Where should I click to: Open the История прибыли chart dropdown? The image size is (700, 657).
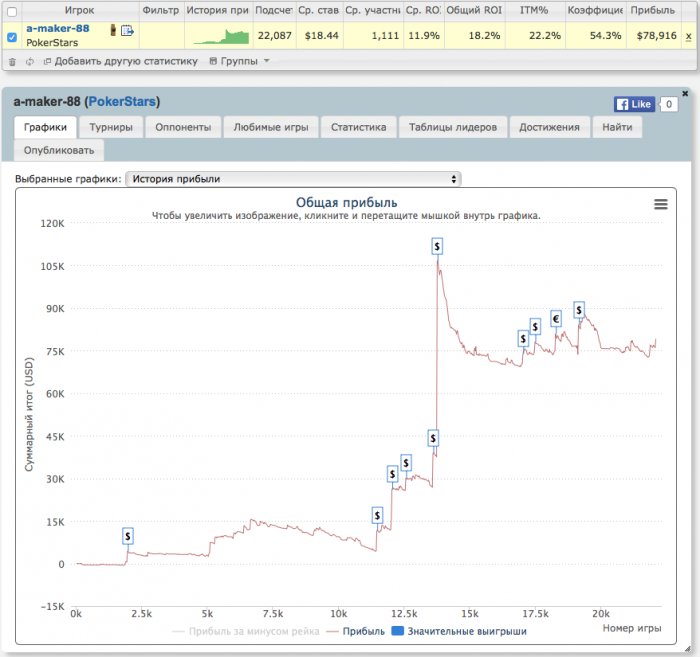[293, 179]
